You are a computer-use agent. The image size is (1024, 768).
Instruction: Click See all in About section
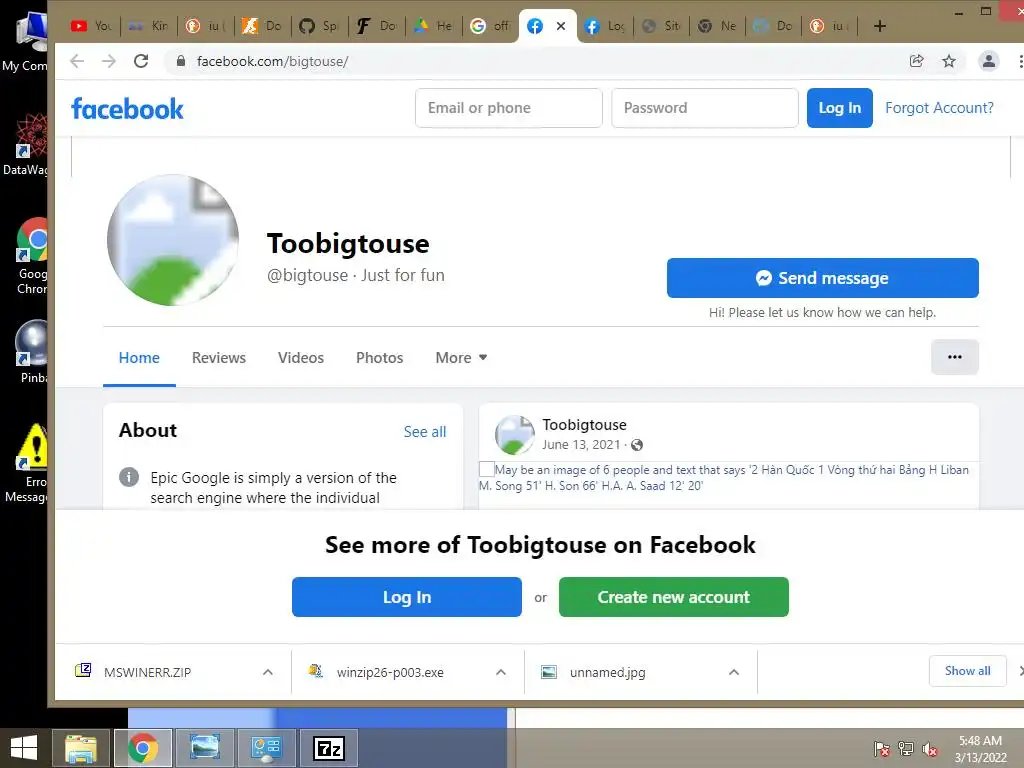point(424,432)
